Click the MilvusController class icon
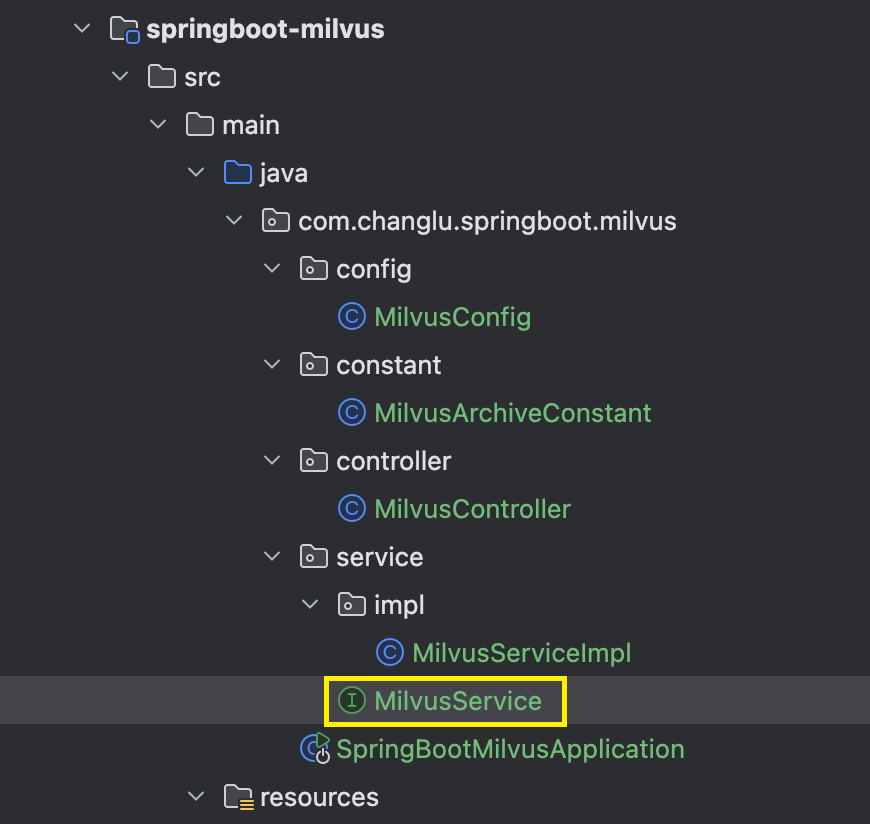Viewport: 870px width, 824px height. (352, 509)
